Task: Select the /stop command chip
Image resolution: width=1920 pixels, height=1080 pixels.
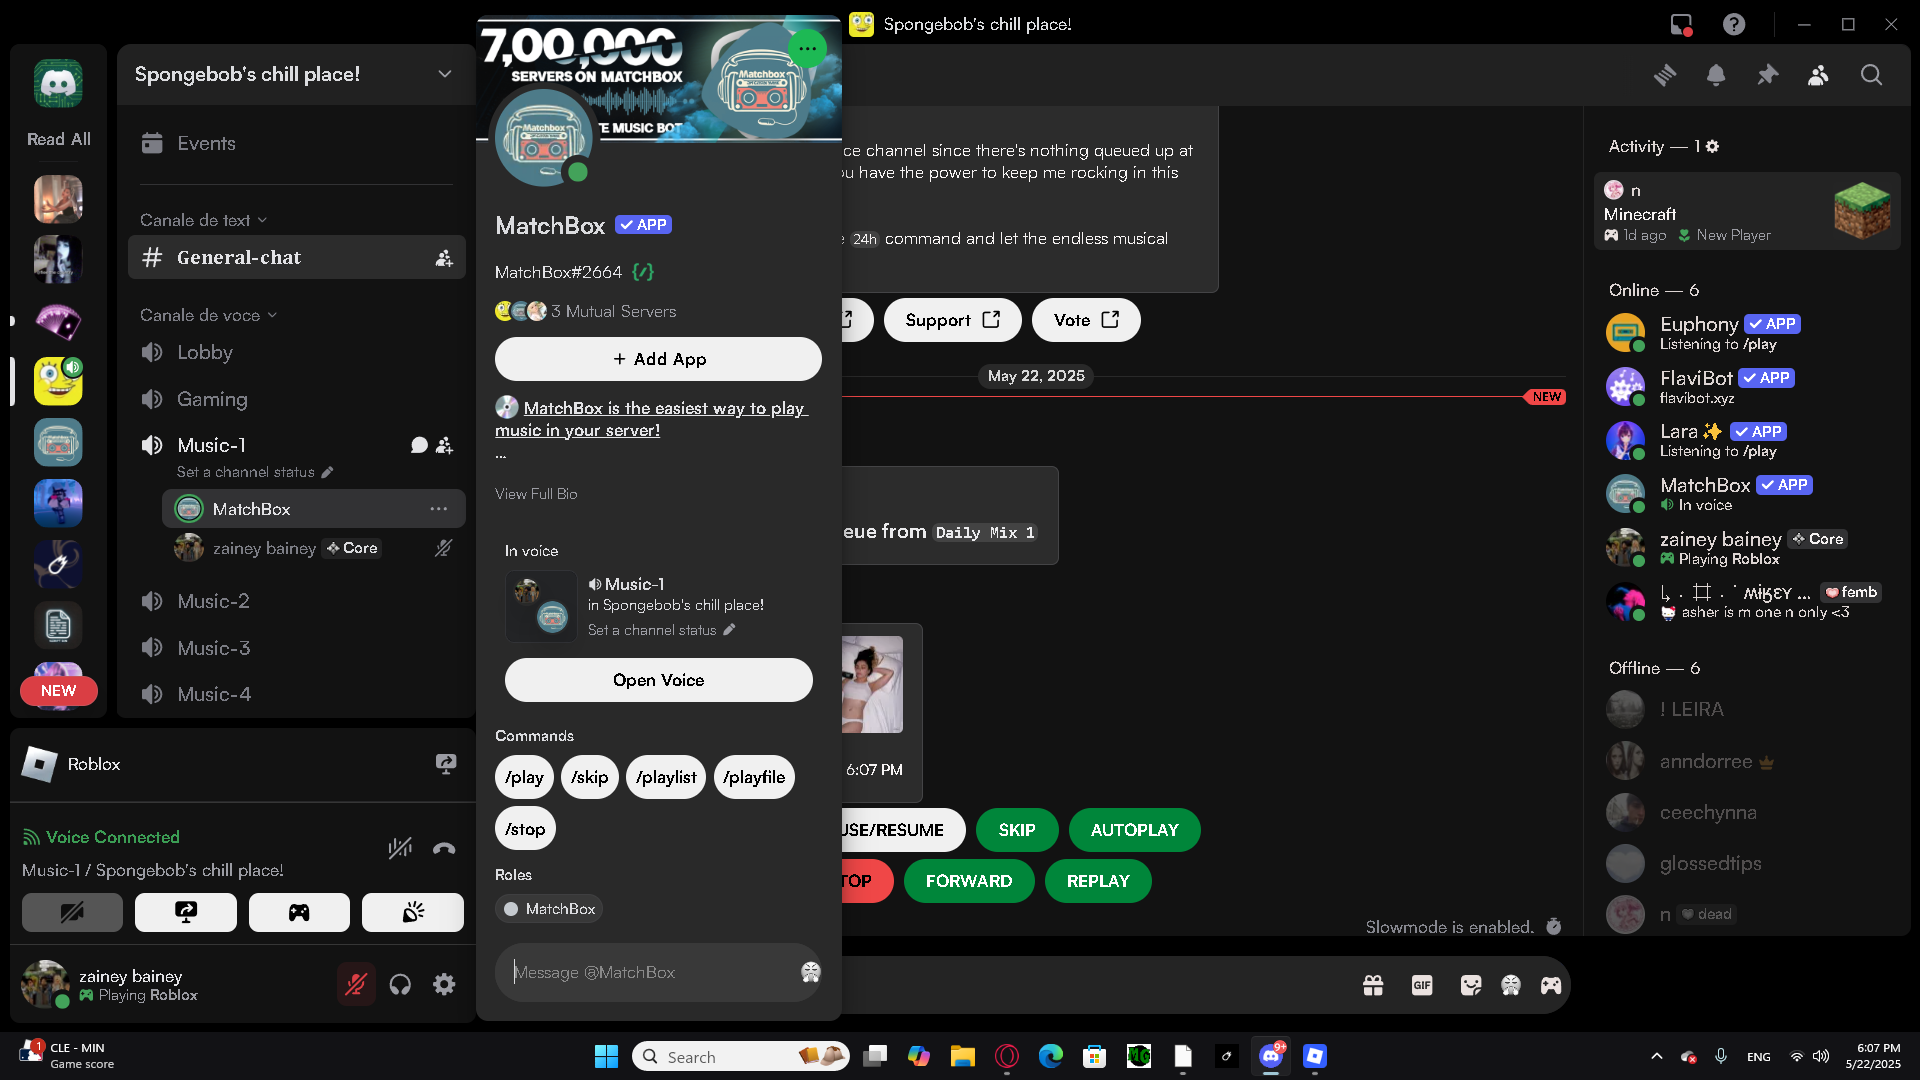Action: click(525, 829)
